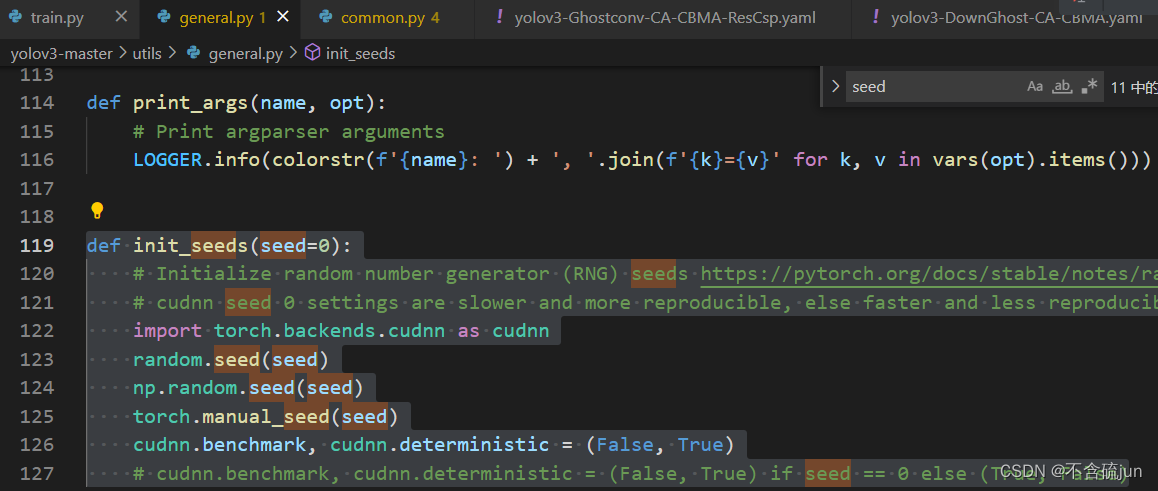Click torch.manual_seed(seed) on line 125

point(266,416)
